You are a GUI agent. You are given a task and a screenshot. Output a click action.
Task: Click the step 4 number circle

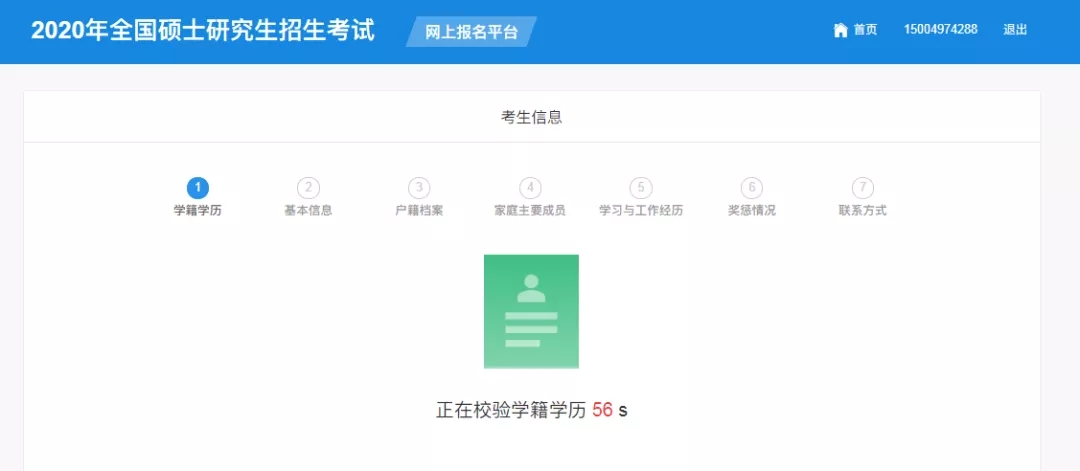pyautogui.click(x=530, y=188)
